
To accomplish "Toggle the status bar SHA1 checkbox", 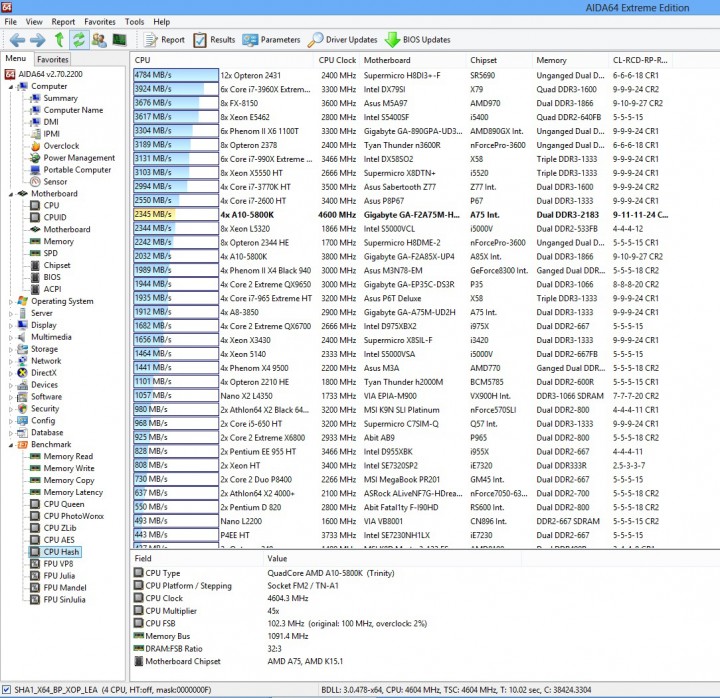I will [6, 689].
